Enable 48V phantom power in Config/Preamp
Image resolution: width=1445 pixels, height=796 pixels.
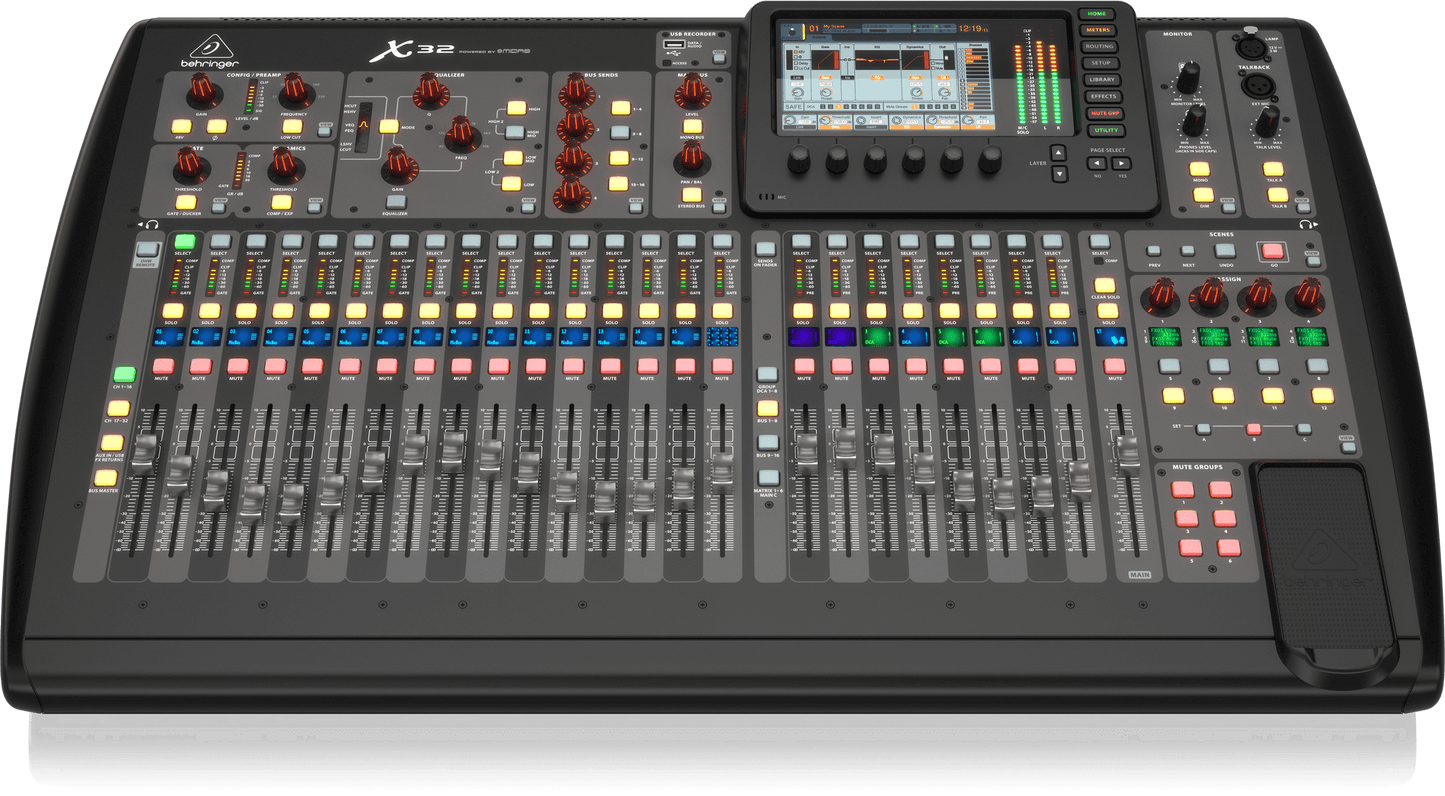(182, 126)
